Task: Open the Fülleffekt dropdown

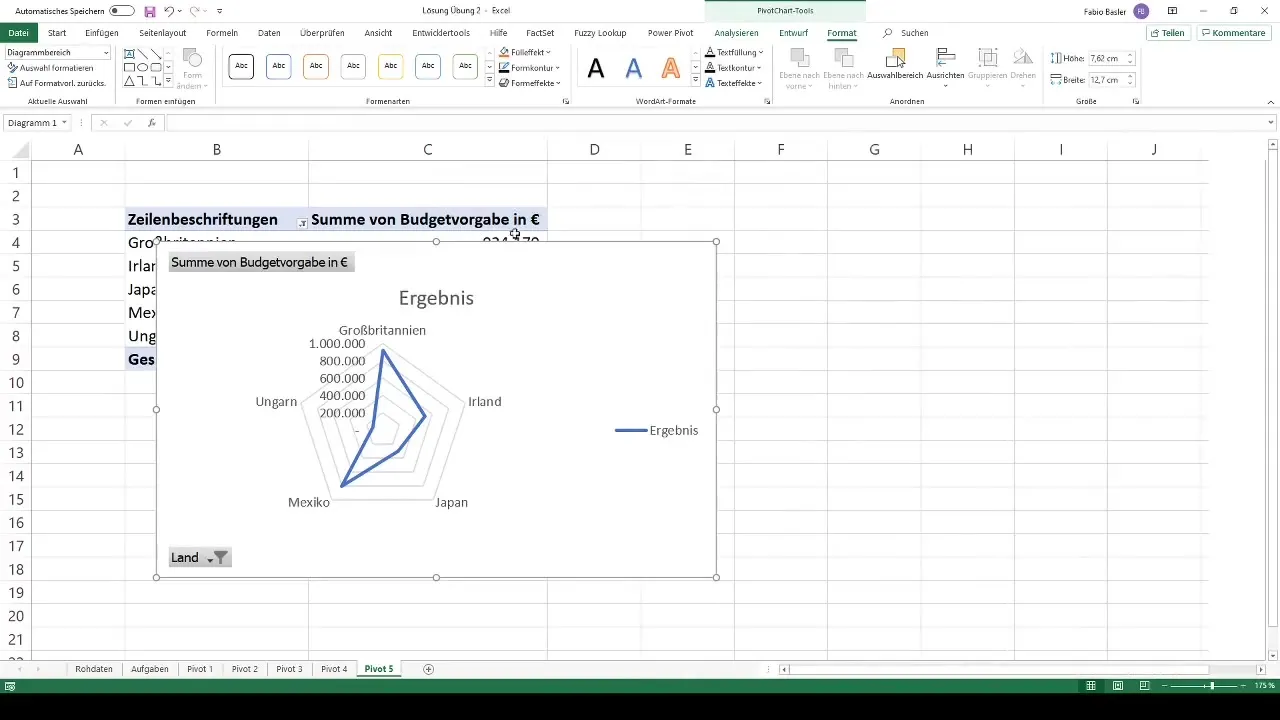Action: click(525, 52)
